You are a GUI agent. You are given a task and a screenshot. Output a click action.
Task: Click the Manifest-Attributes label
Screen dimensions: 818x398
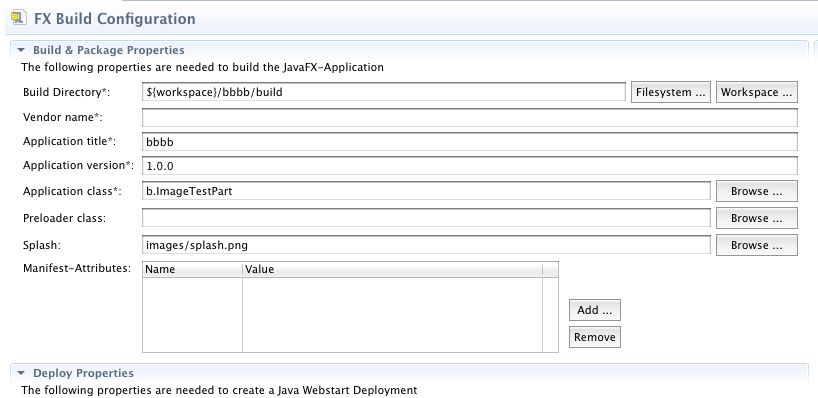(x=77, y=269)
